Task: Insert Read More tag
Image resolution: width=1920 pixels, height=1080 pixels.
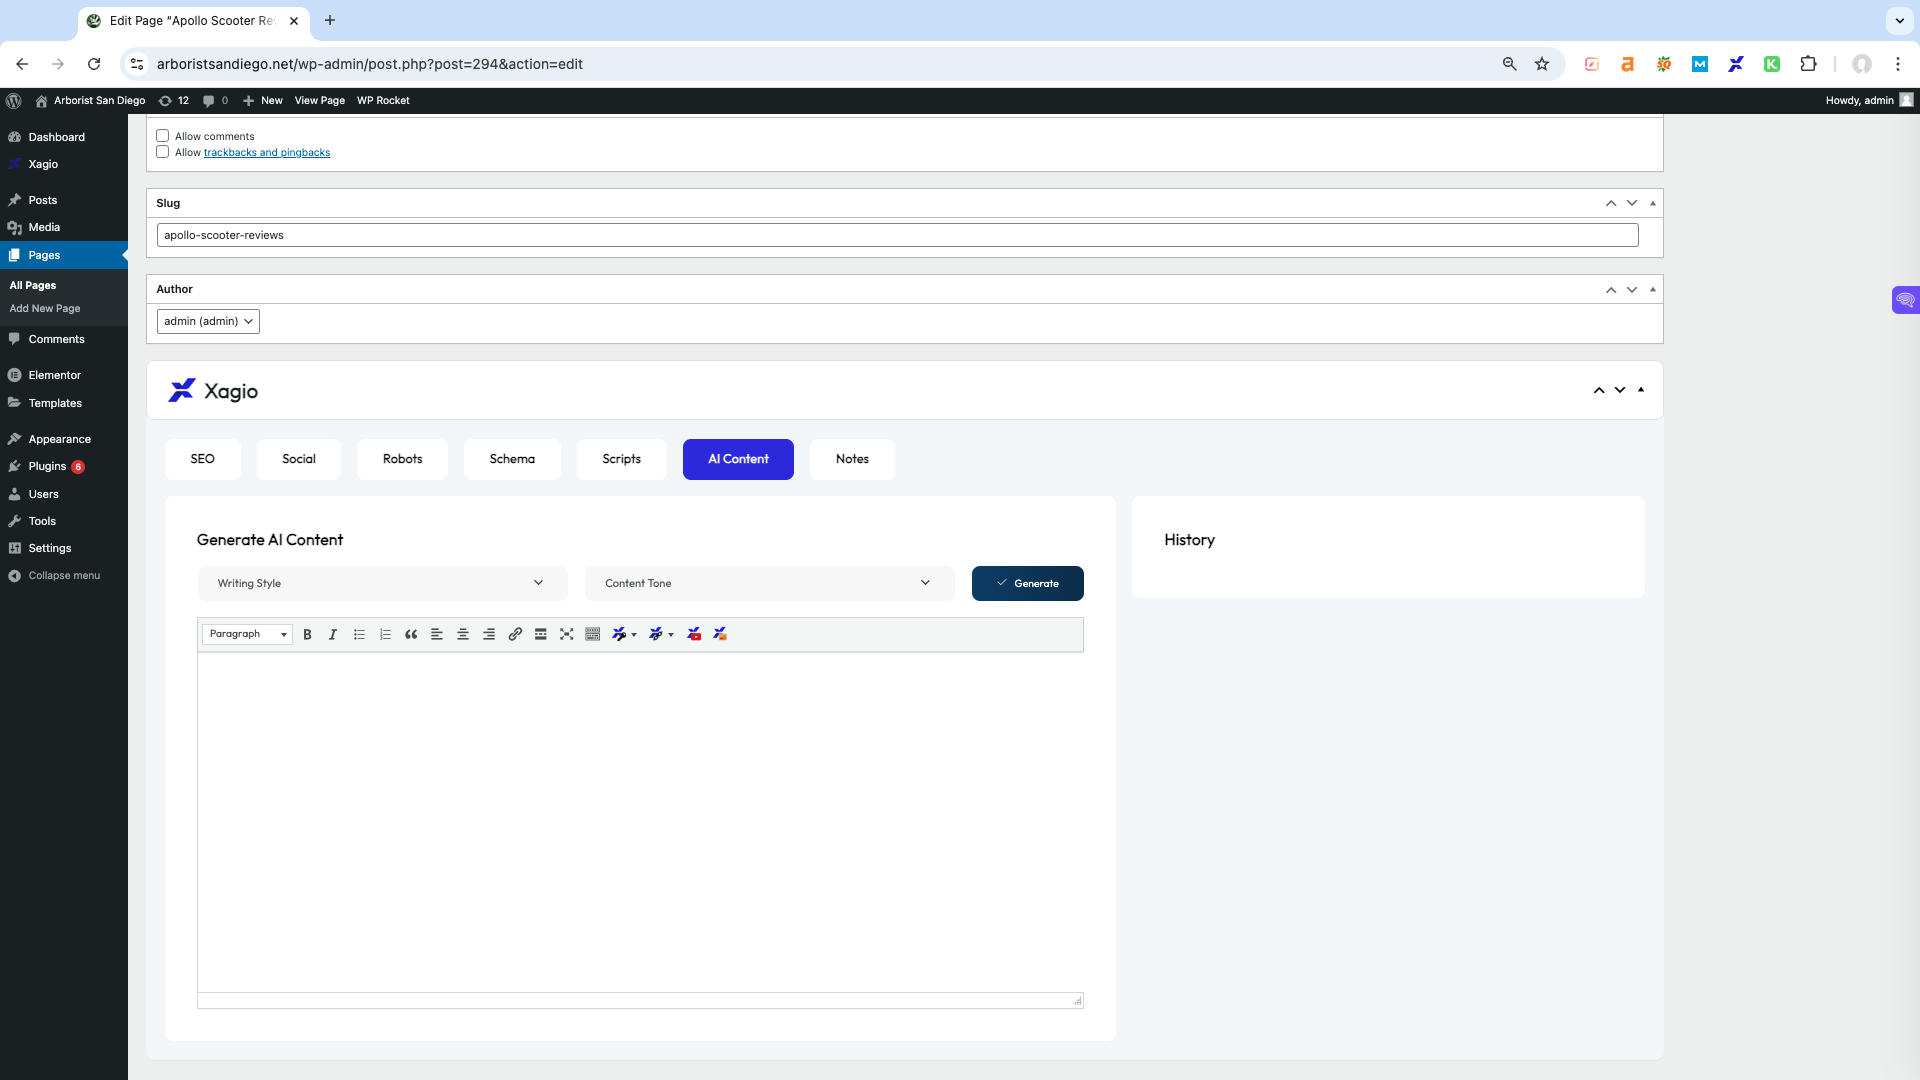Action: [541, 634]
